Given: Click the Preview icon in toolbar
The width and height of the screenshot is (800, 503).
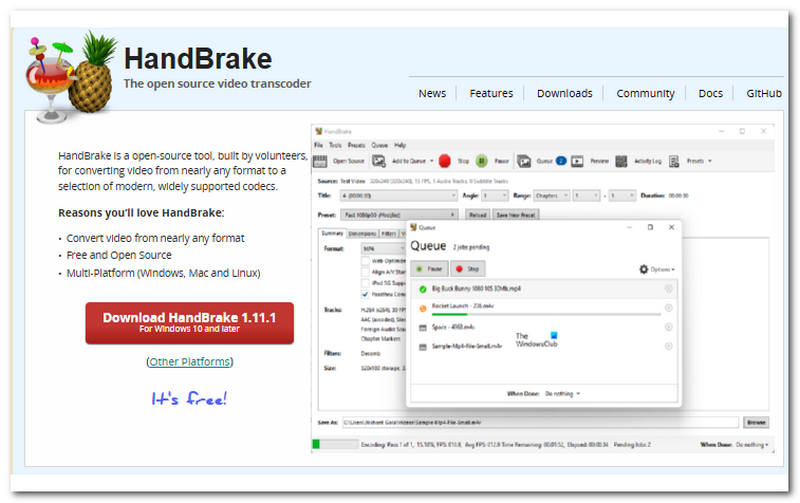Looking at the screenshot, I should [578, 160].
